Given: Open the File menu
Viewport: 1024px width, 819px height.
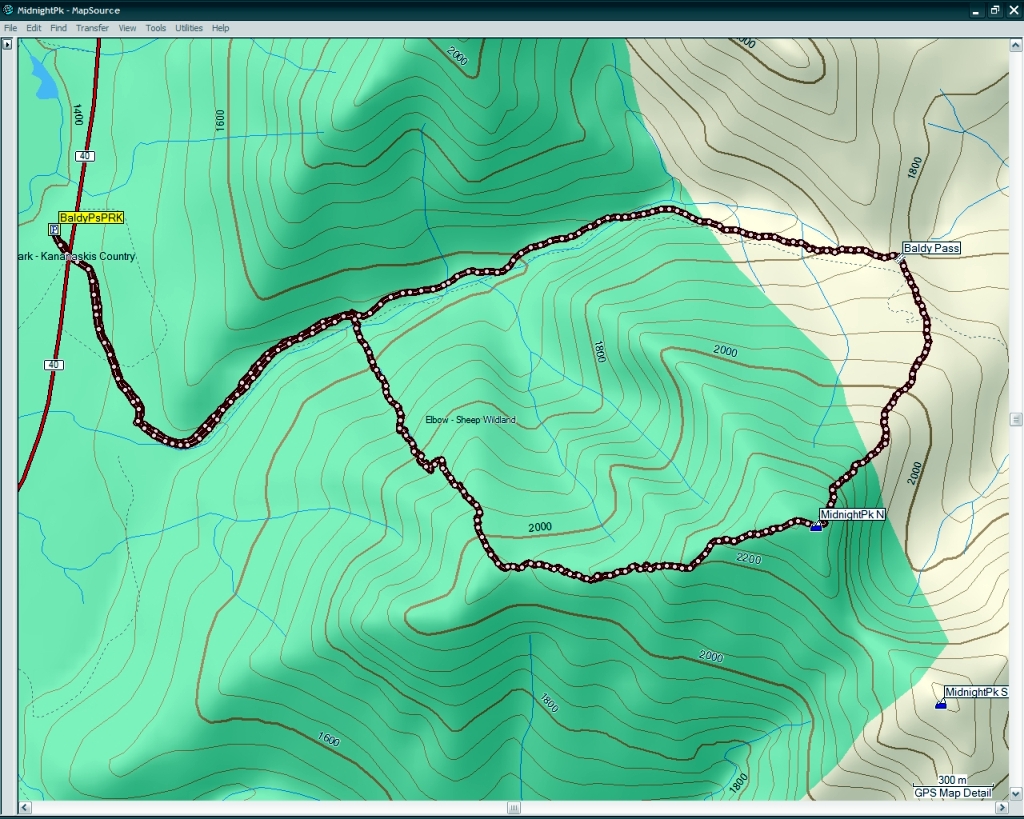Looking at the screenshot, I should coord(11,28).
